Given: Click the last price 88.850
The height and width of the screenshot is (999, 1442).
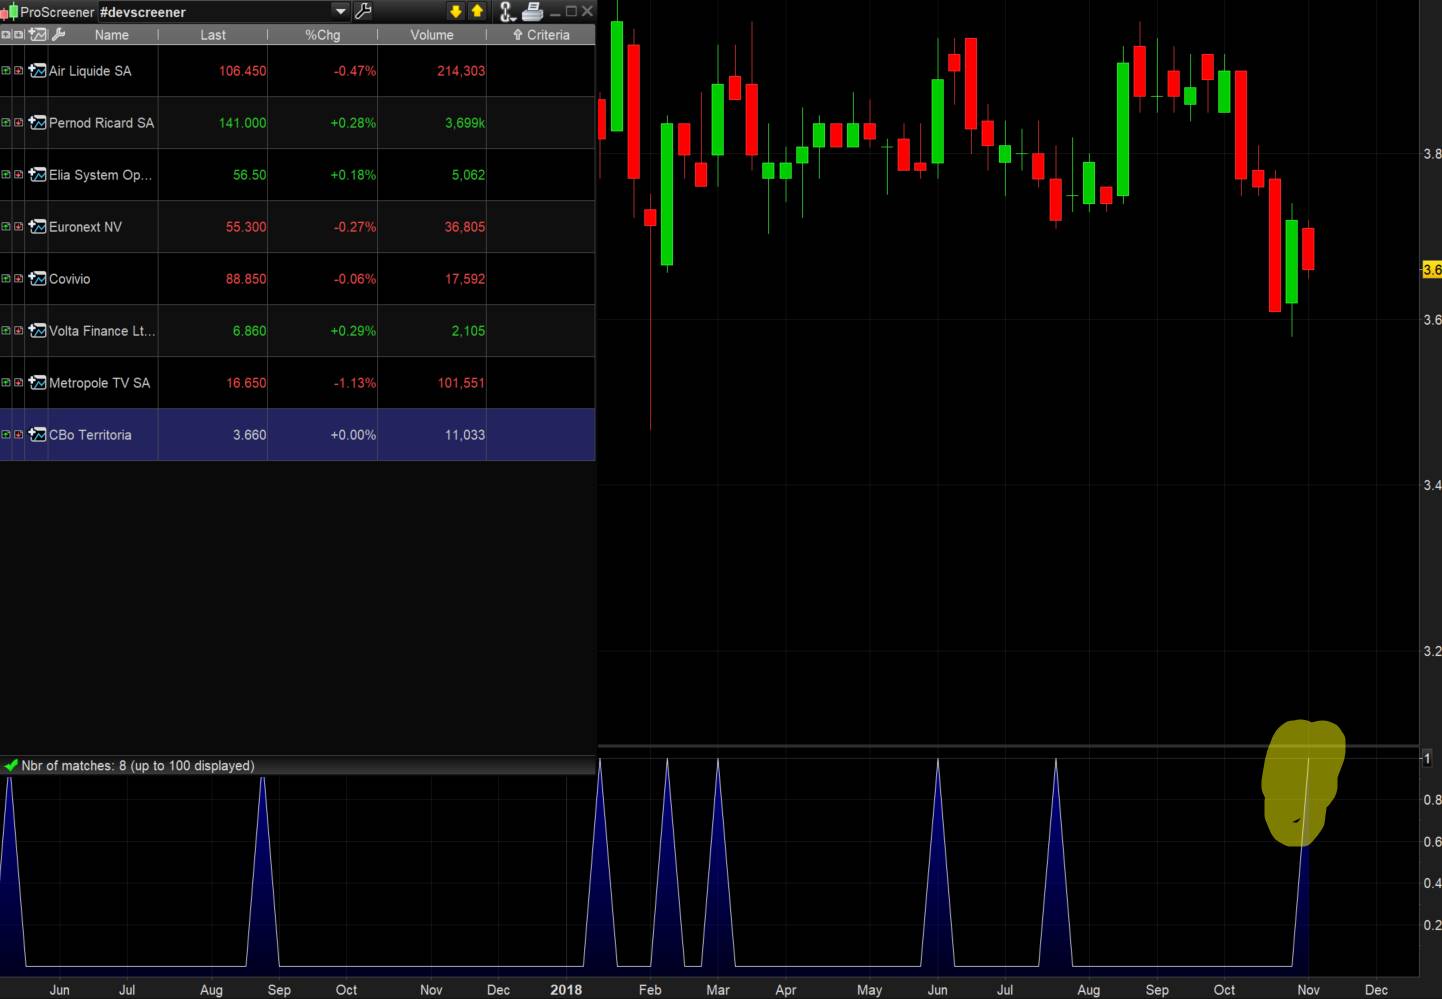Looking at the screenshot, I should pyautogui.click(x=246, y=279).
